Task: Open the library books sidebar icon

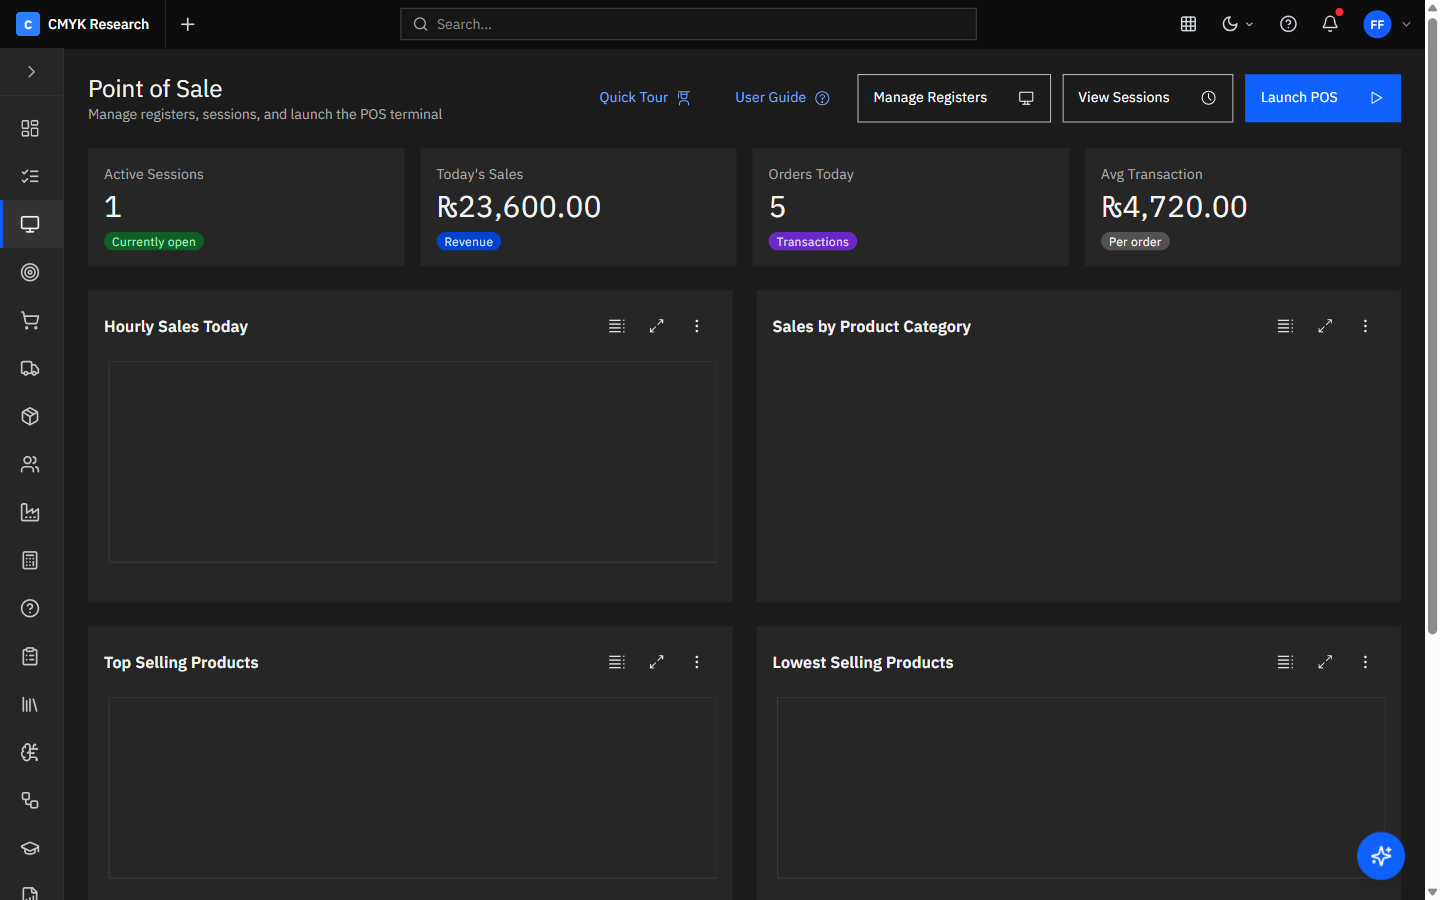Action: [30, 704]
